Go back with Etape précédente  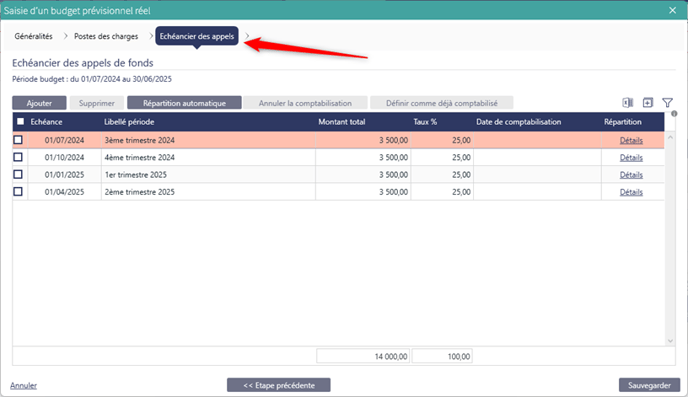279,385
